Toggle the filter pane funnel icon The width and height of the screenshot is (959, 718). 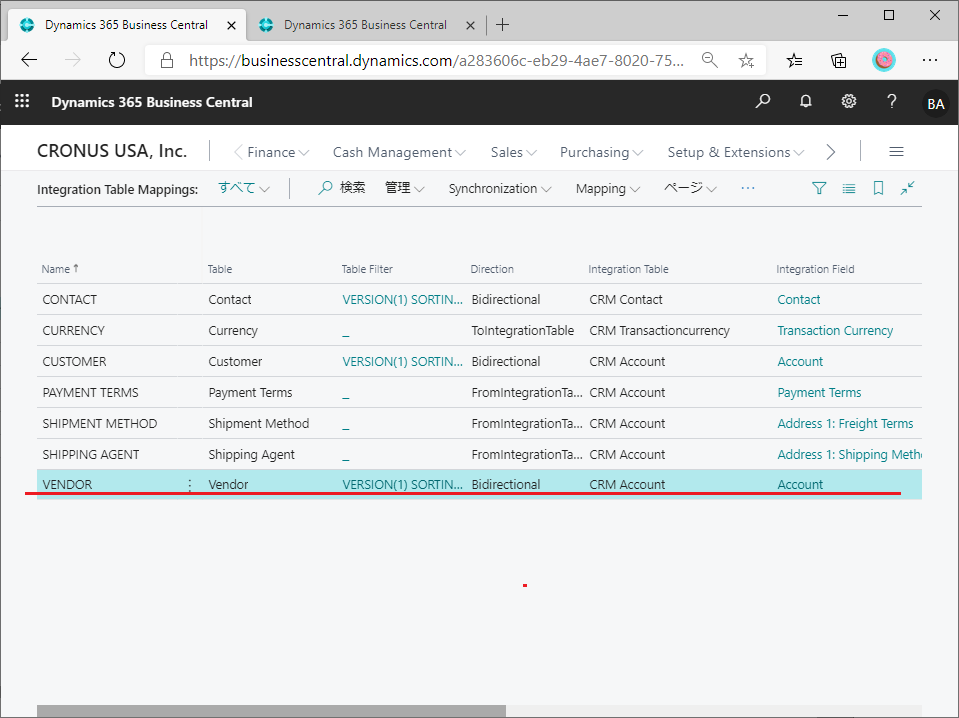(x=818, y=188)
